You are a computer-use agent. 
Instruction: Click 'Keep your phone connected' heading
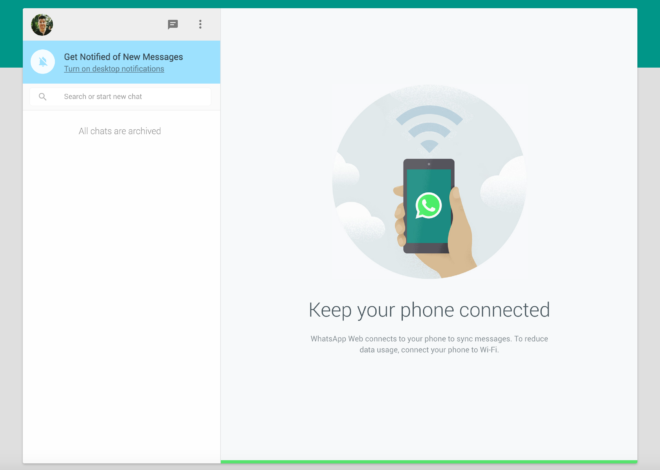click(x=429, y=311)
